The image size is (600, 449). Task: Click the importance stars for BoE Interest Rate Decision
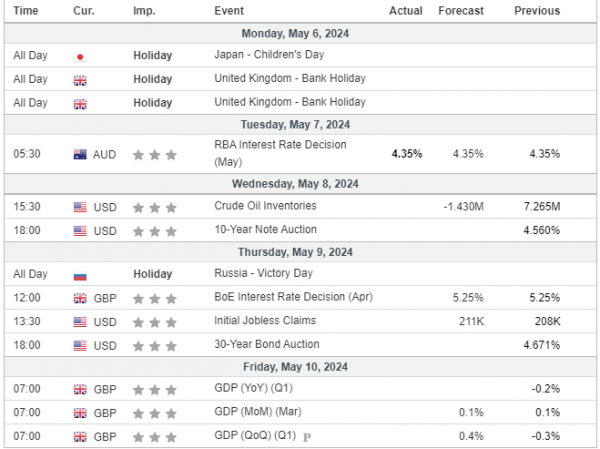point(155,299)
